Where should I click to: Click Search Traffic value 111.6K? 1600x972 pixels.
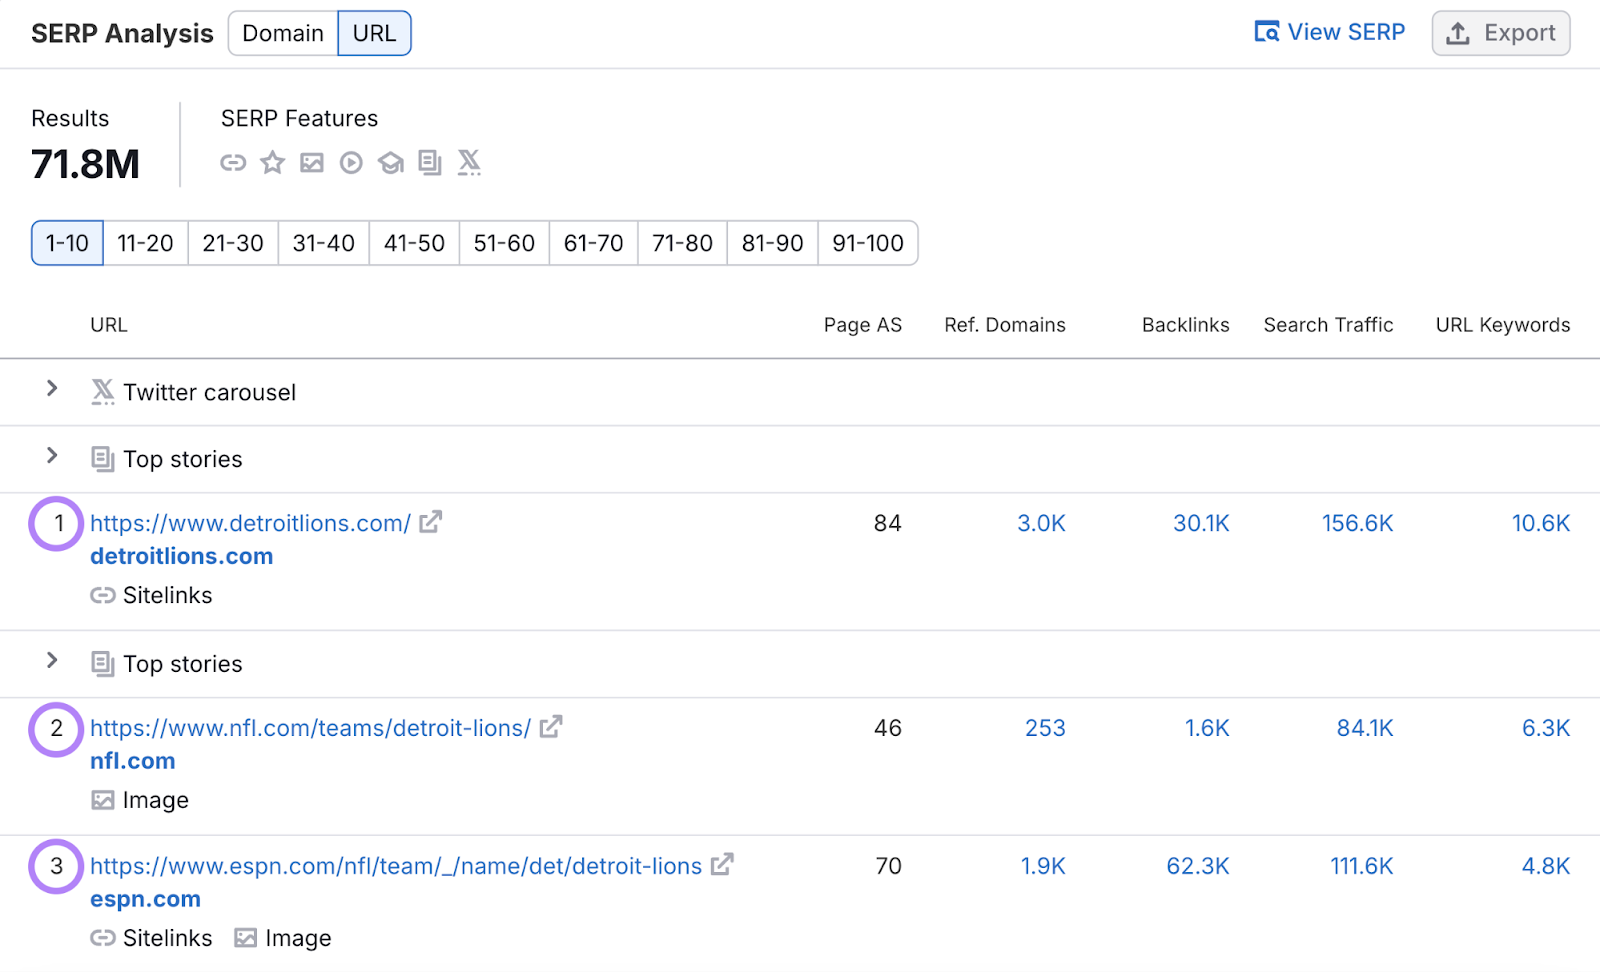pyautogui.click(x=1361, y=866)
